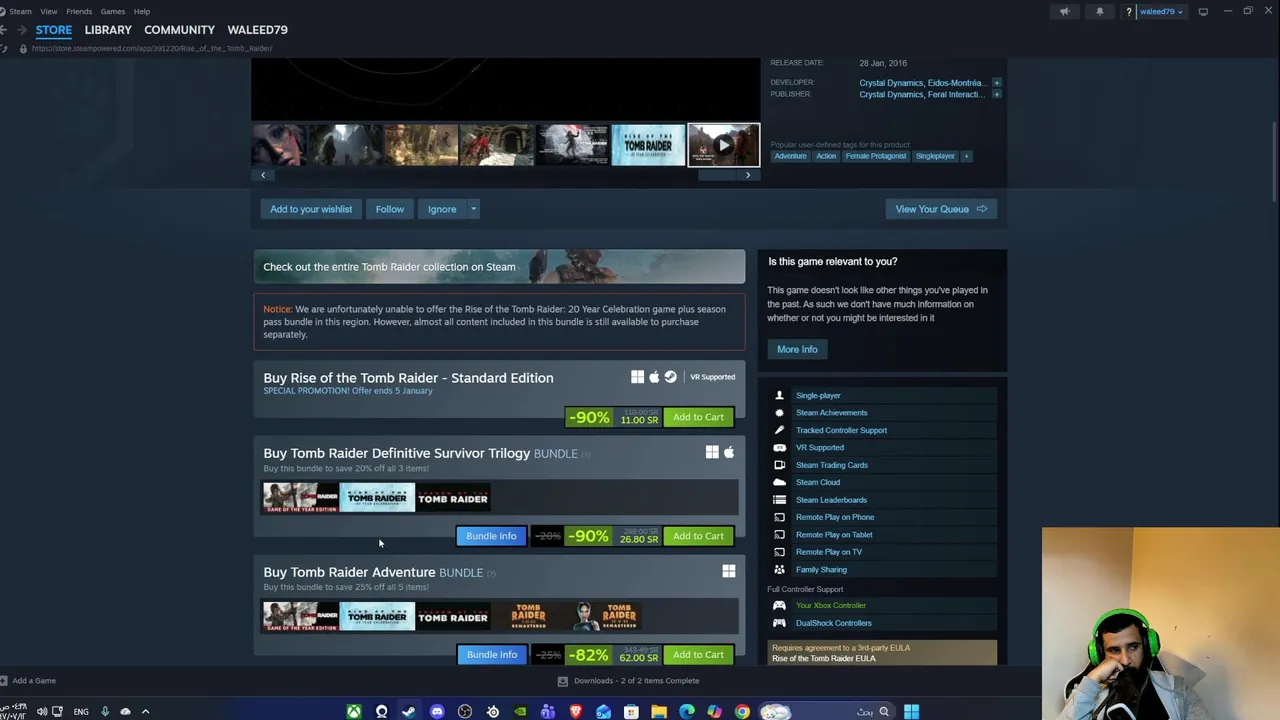
Task: Open the waleed79 account dropdown
Action: pyautogui.click(x=1161, y=12)
